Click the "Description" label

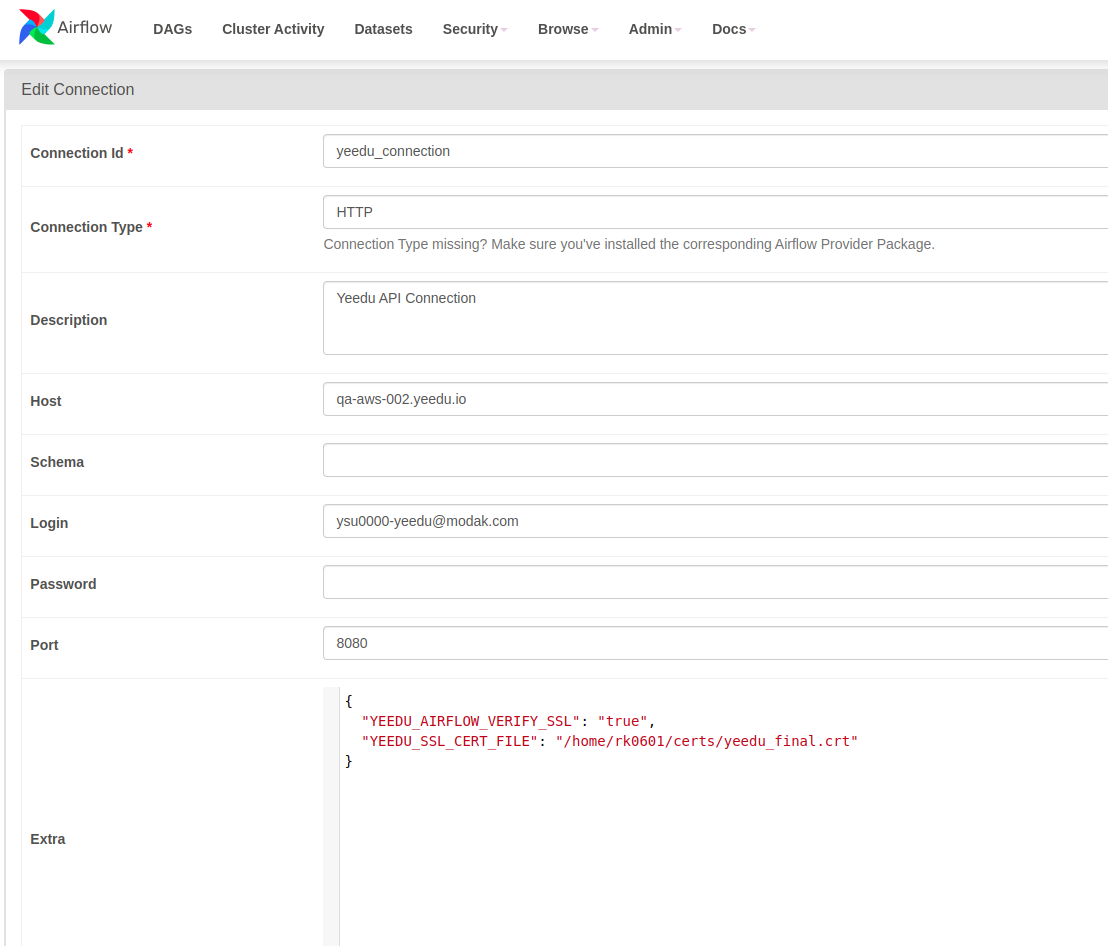point(69,320)
